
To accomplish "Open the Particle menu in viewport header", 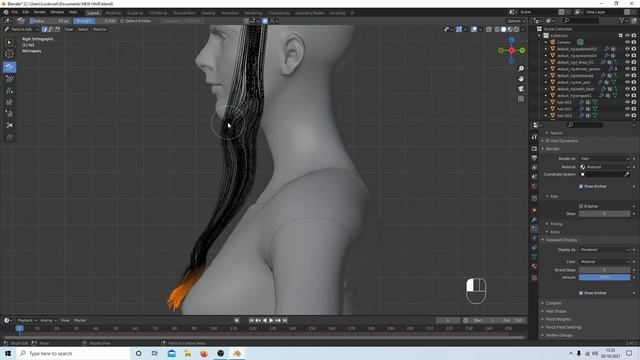I will [x=100, y=29].
